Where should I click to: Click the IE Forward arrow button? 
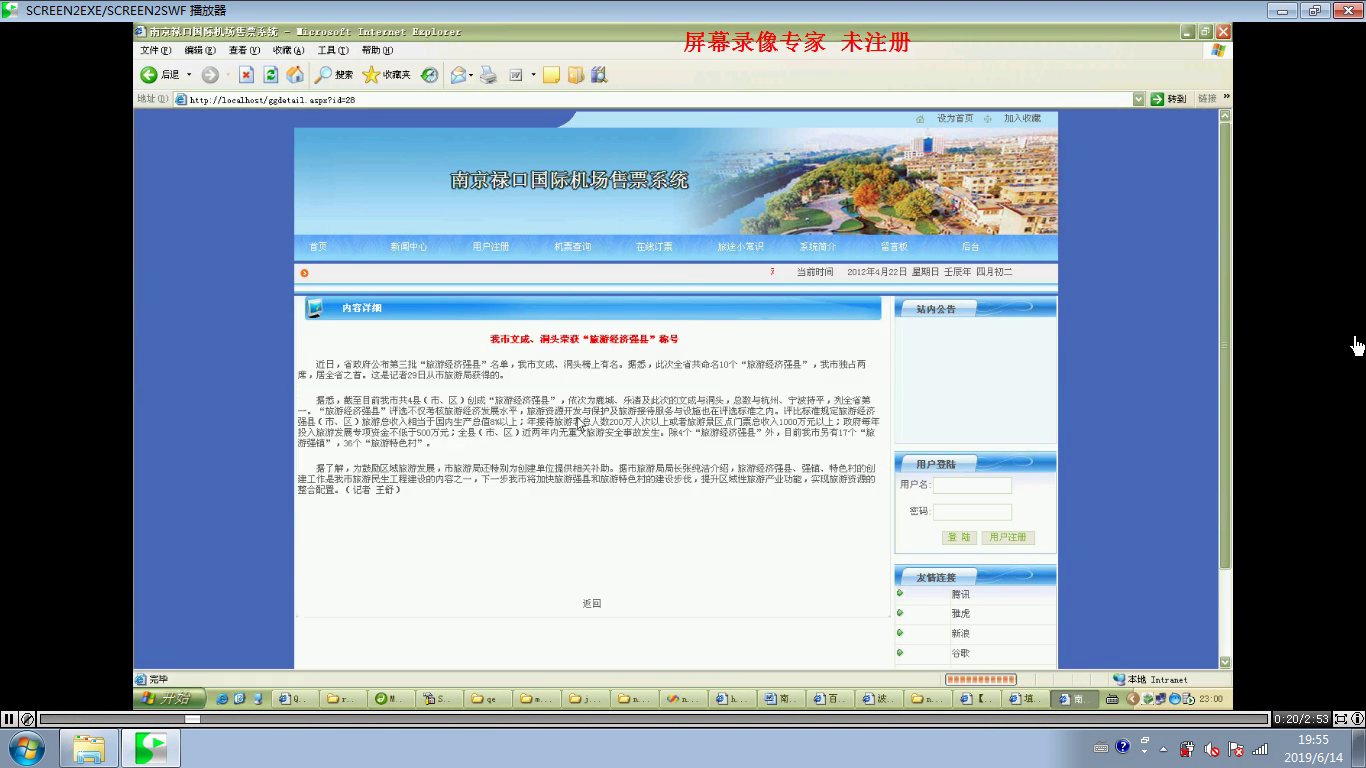click(x=209, y=75)
